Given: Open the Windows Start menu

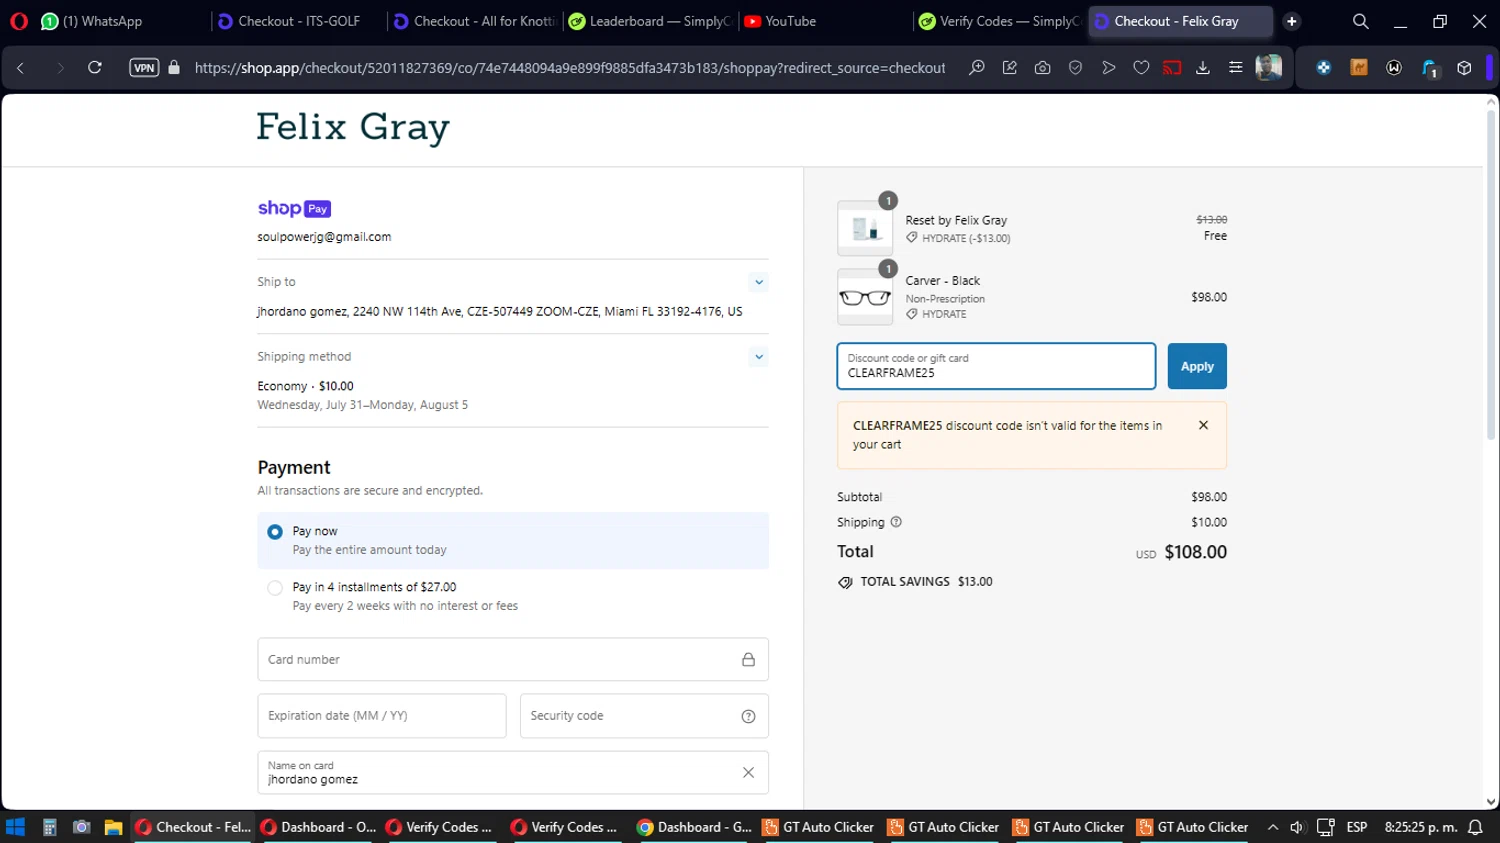Looking at the screenshot, I should point(15,827).
